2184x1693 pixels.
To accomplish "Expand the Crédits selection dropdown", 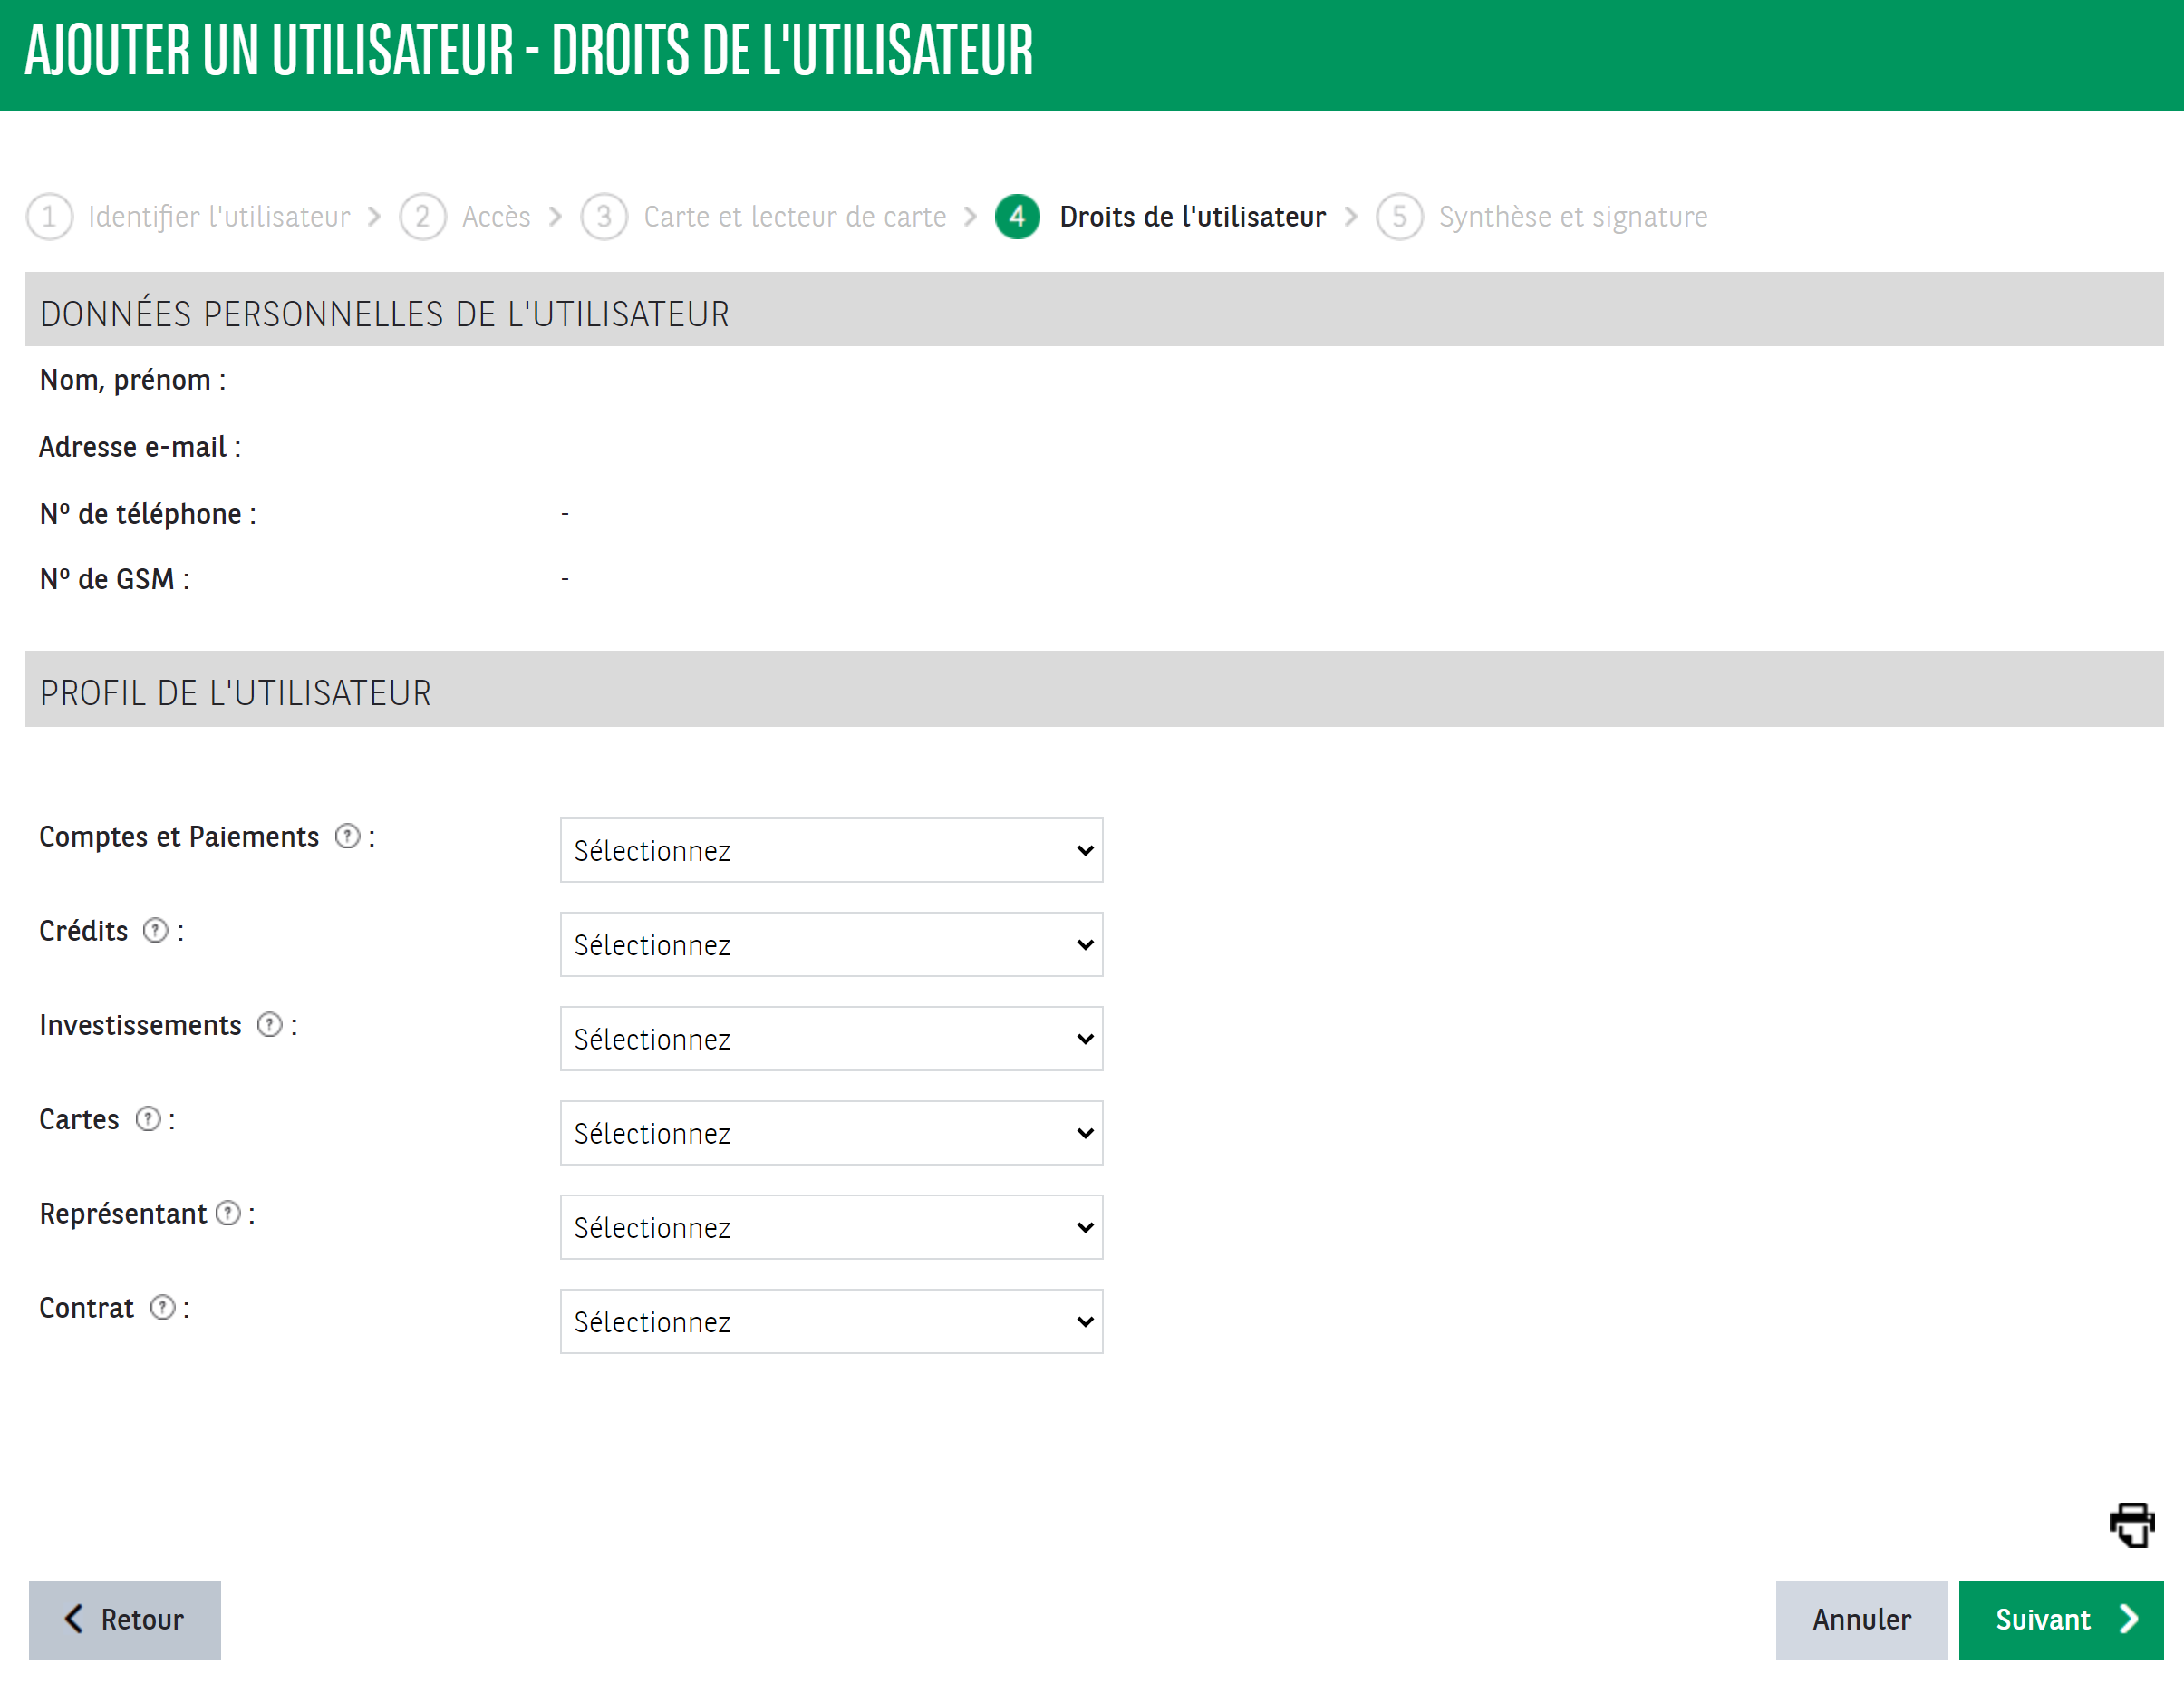I will 830,944.
